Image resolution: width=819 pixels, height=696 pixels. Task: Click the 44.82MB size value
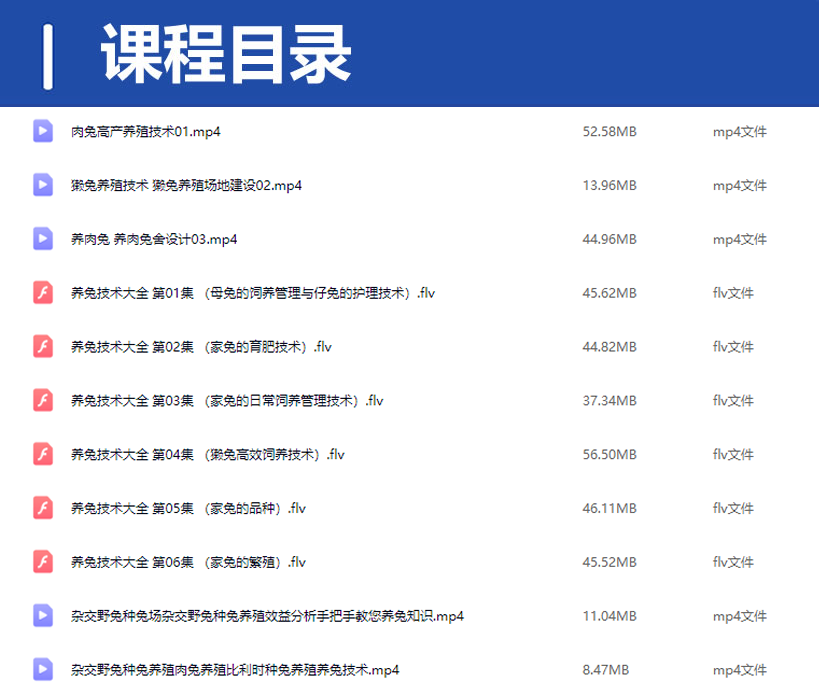click(610, 347)
